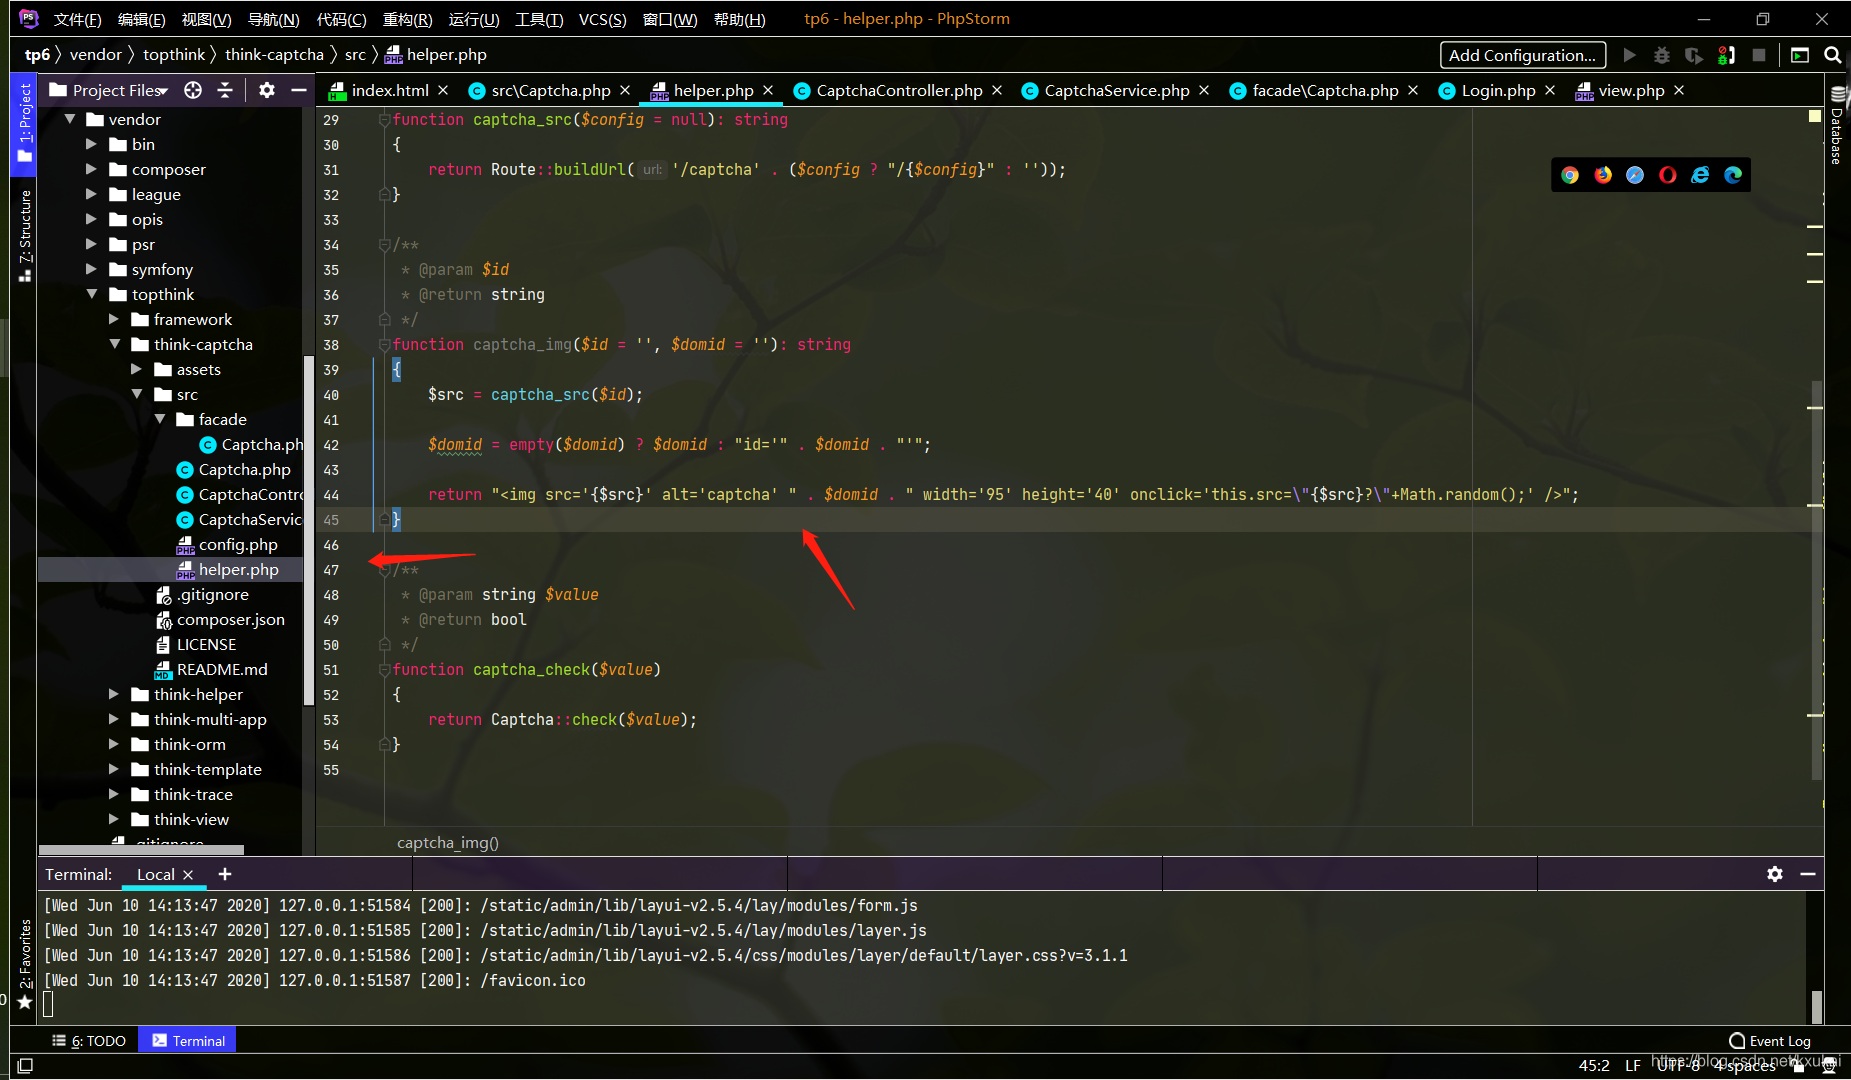Collapse the topthink folder
This screenshot has height=1080, width=1851.
tap(92, 294)
